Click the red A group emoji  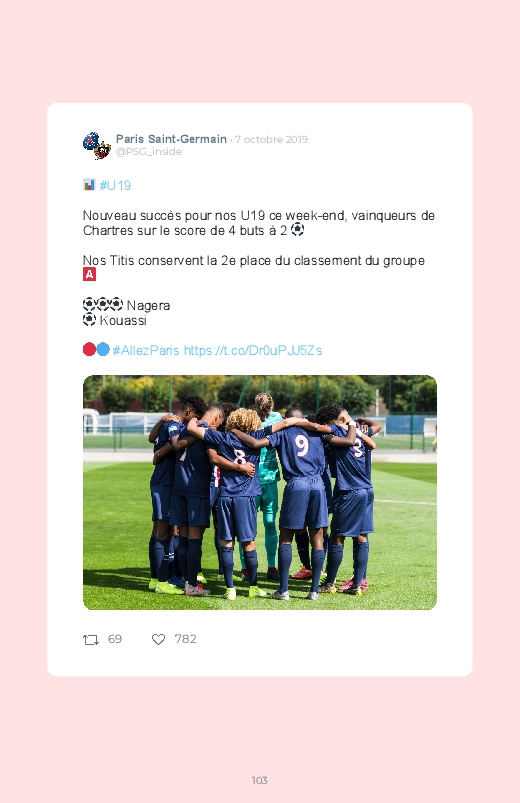point(89,274)
